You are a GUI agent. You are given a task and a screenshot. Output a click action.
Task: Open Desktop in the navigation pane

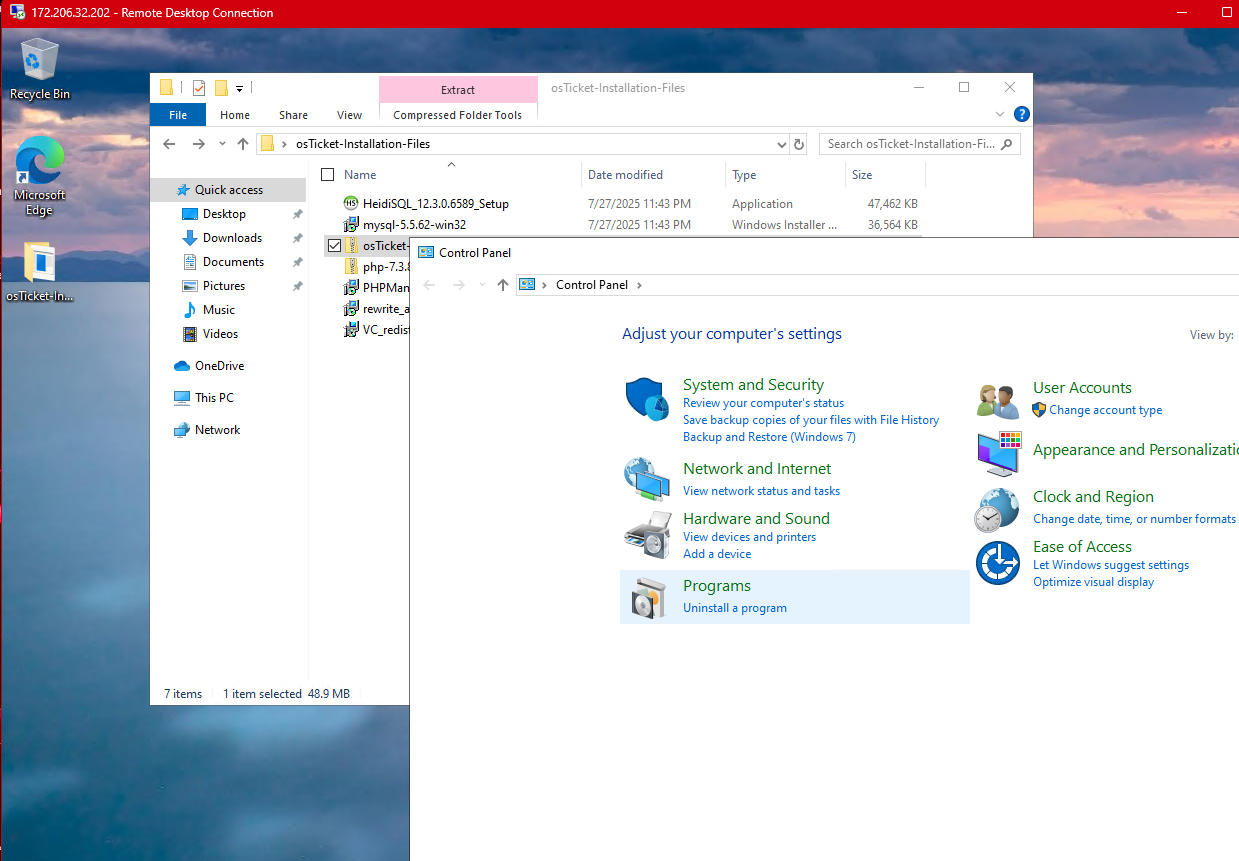[x=224, y=214]
